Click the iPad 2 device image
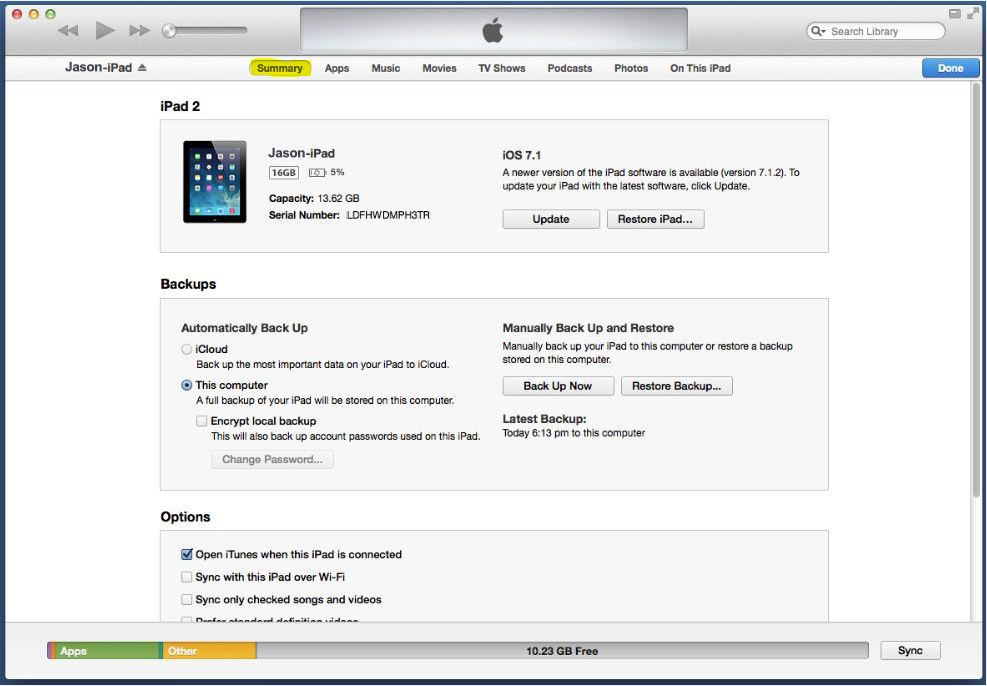 pyautogui.click(x=215, y=182)
